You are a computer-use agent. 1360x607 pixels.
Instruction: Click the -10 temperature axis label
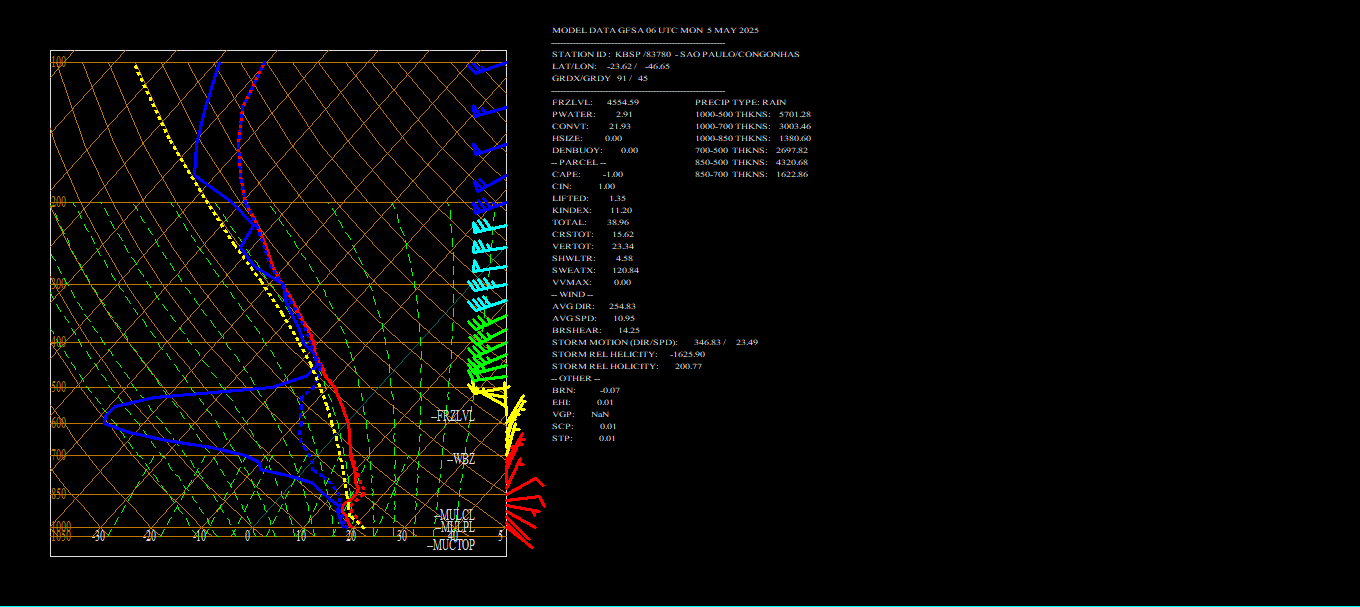(x=199, y=536)
